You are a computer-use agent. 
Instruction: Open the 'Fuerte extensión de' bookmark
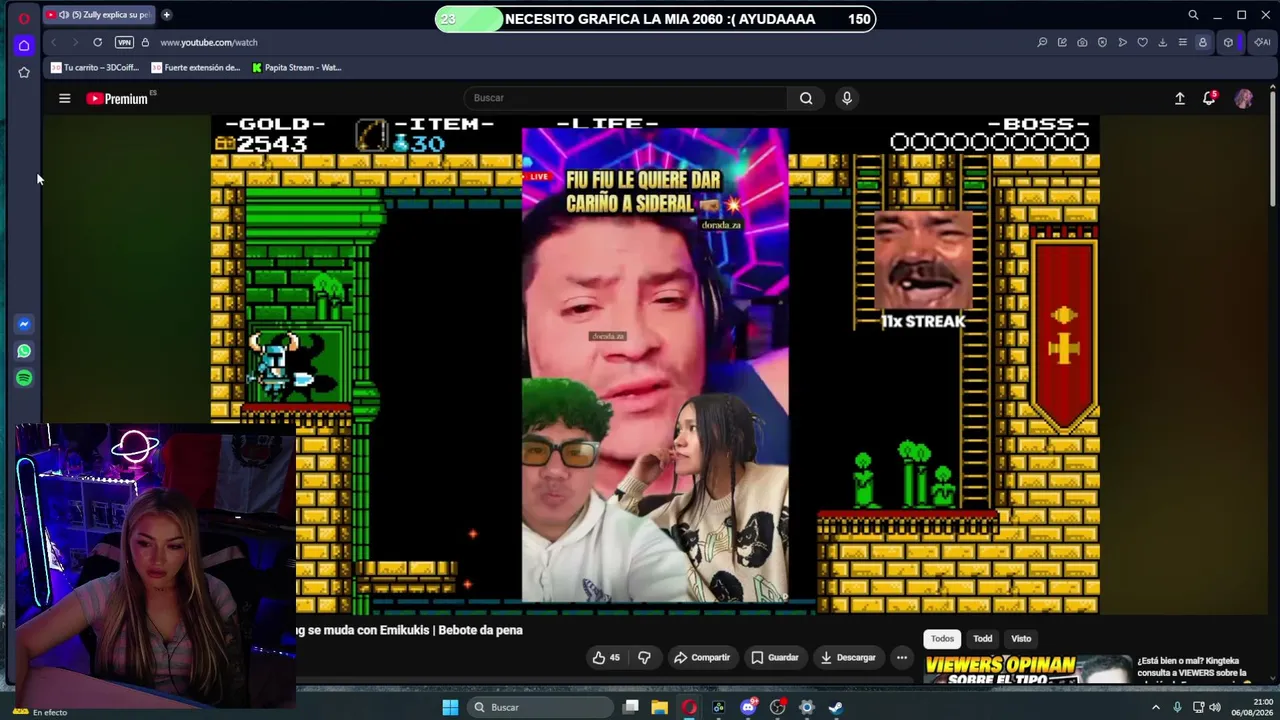pyautogui.click(x=196, y=68)
